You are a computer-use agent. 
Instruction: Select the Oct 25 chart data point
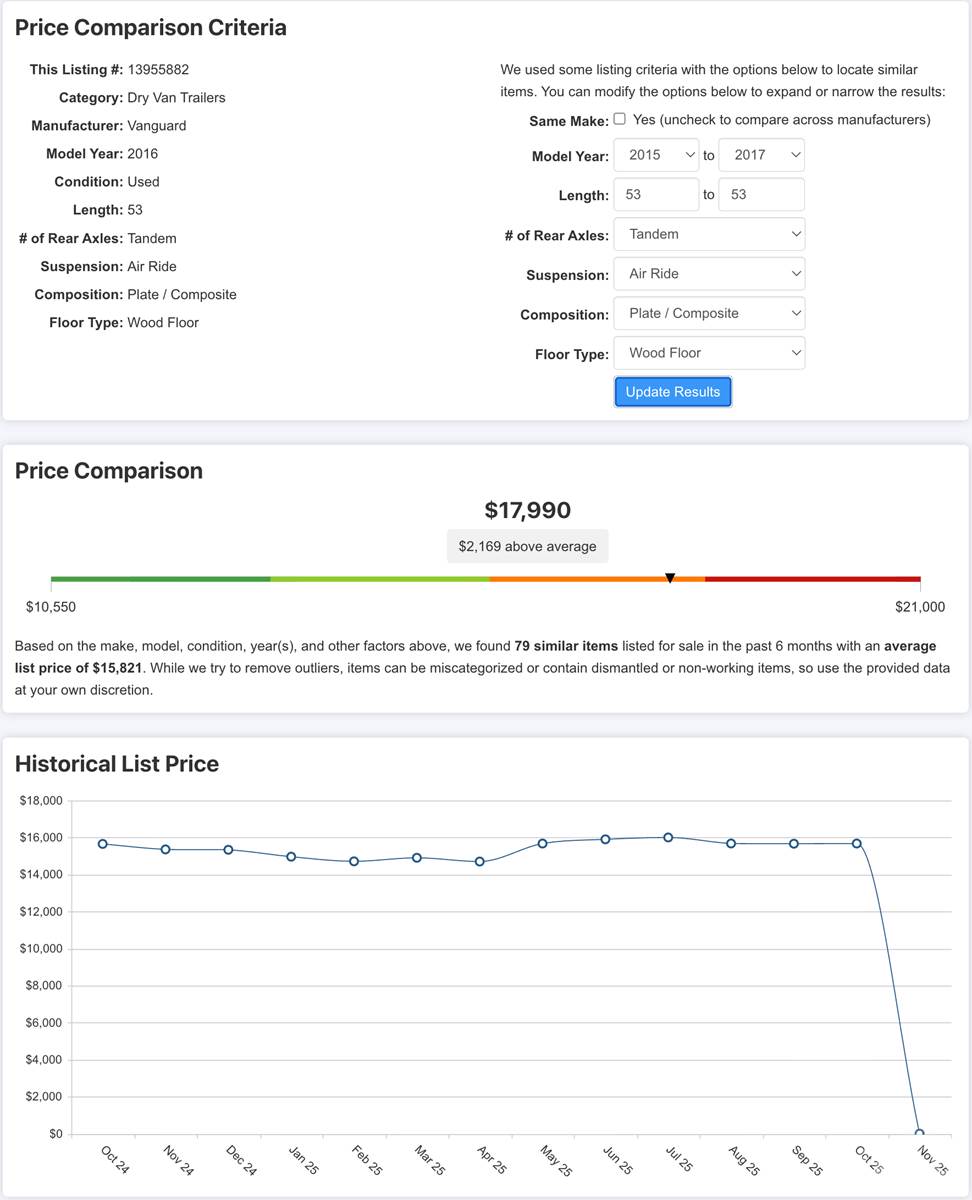[x=857, y=843]
